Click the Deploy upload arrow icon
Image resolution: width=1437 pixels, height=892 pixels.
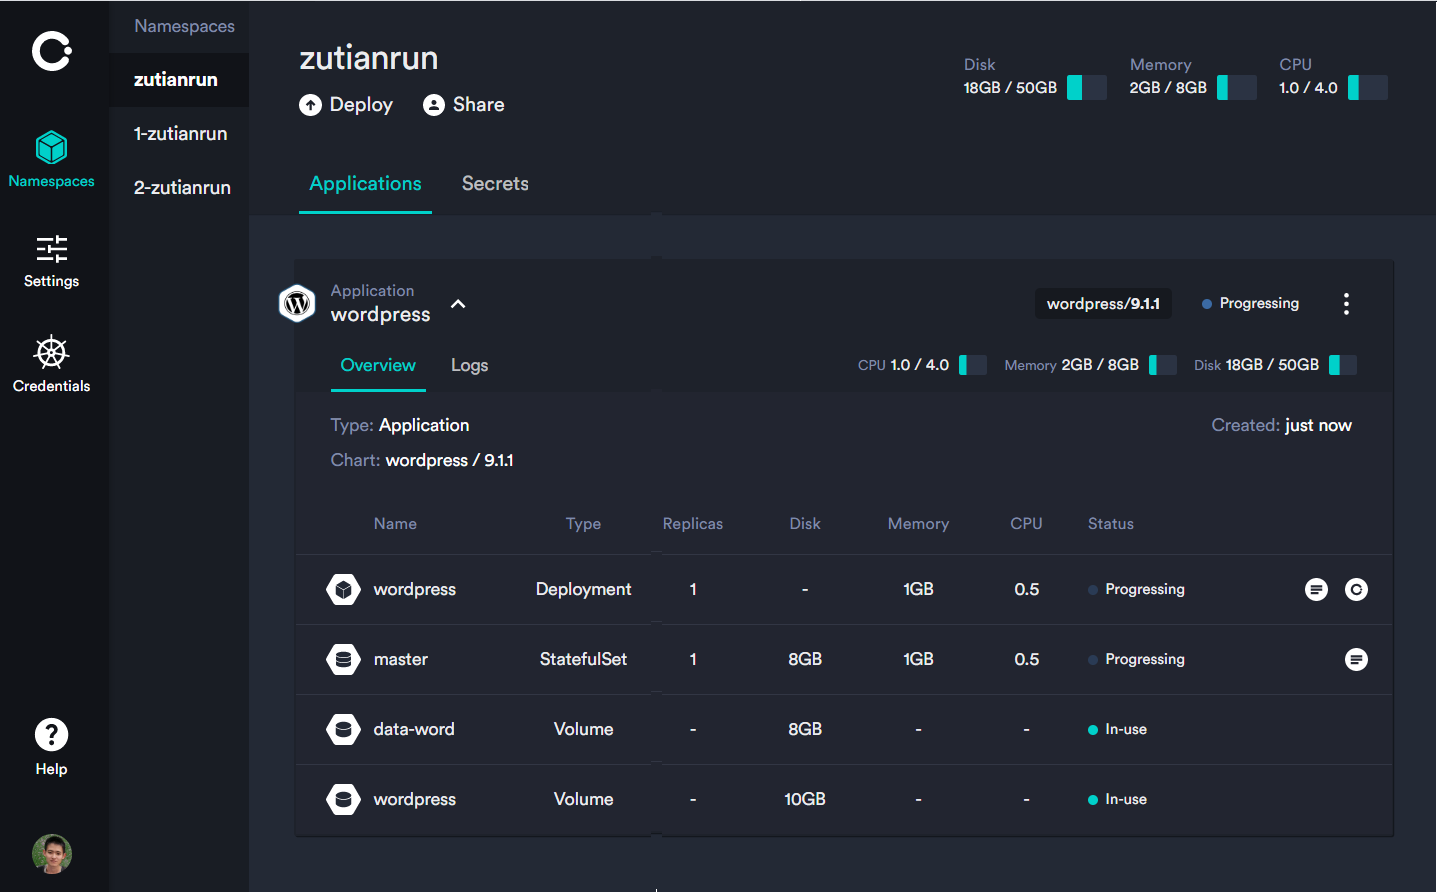click(x=310, y=105)
